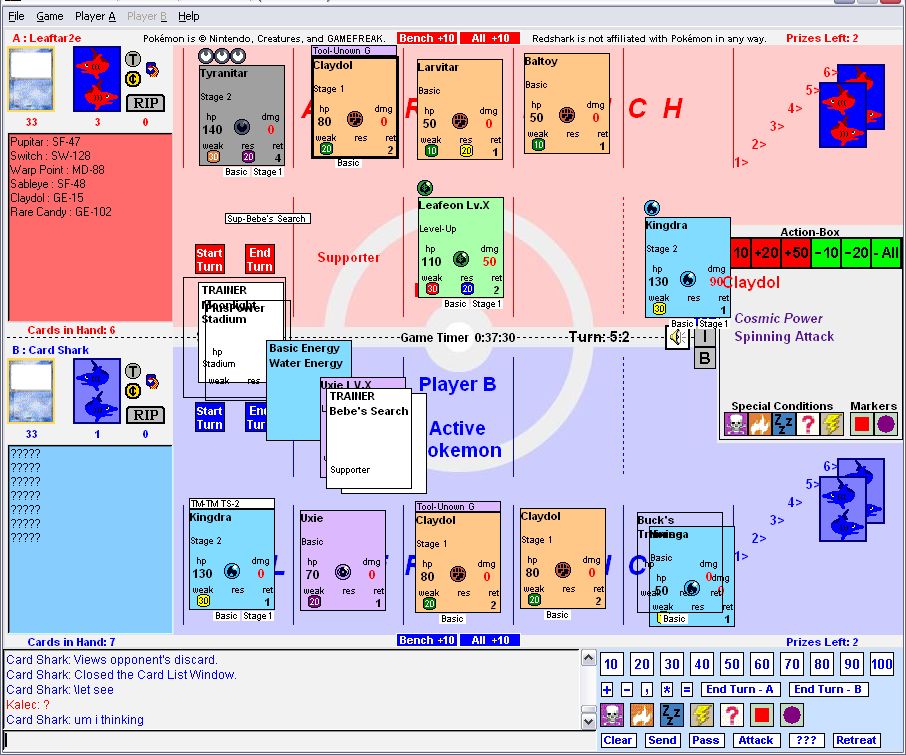Open the Player A menu
The width and height of the screenshot is (906, 755).
(95, 16)
